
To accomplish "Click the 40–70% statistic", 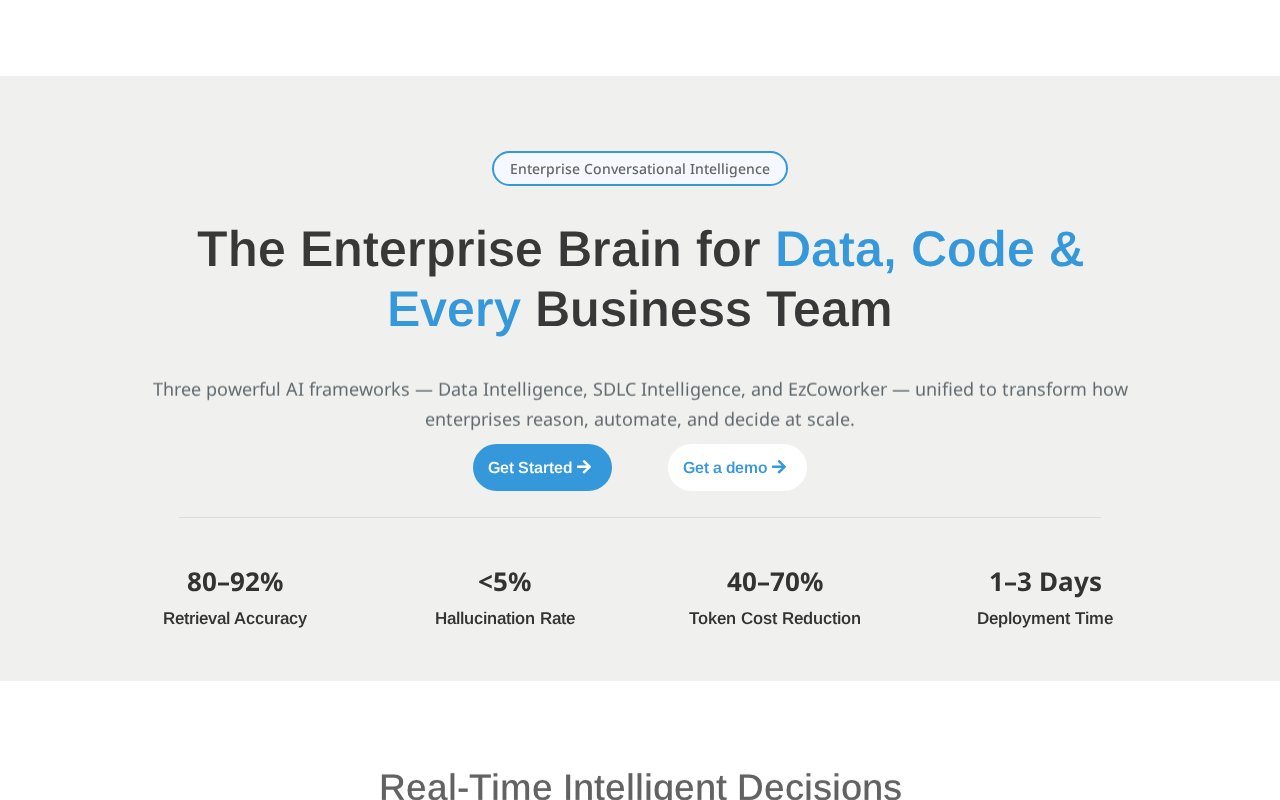I will tap(775, 581).
